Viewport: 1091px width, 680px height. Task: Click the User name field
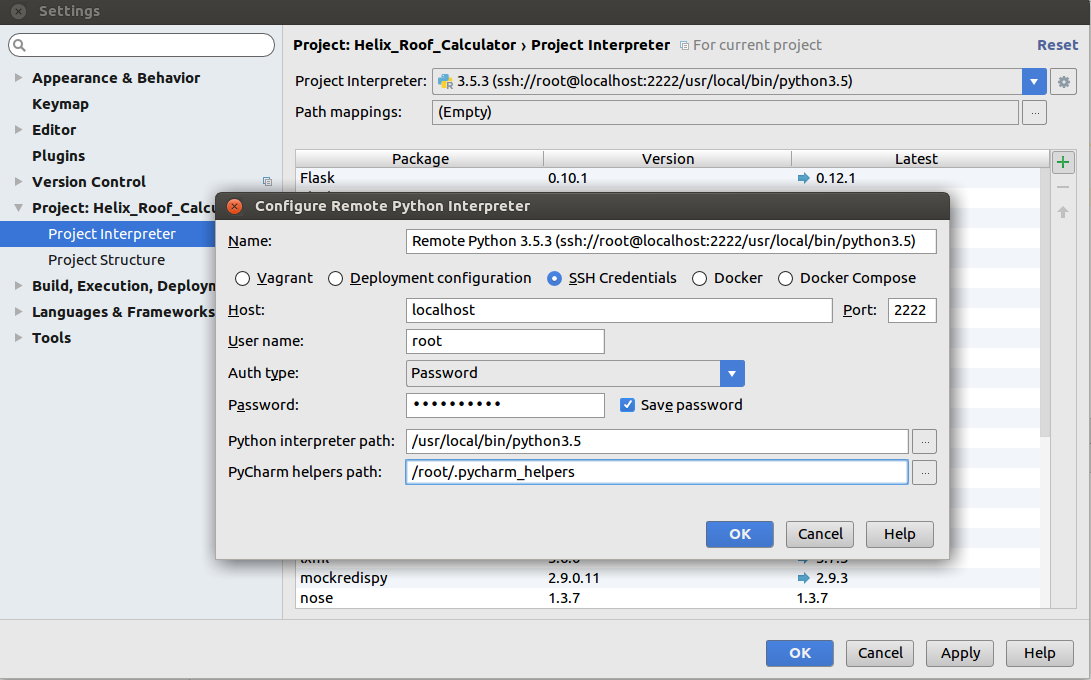(504, 342)
